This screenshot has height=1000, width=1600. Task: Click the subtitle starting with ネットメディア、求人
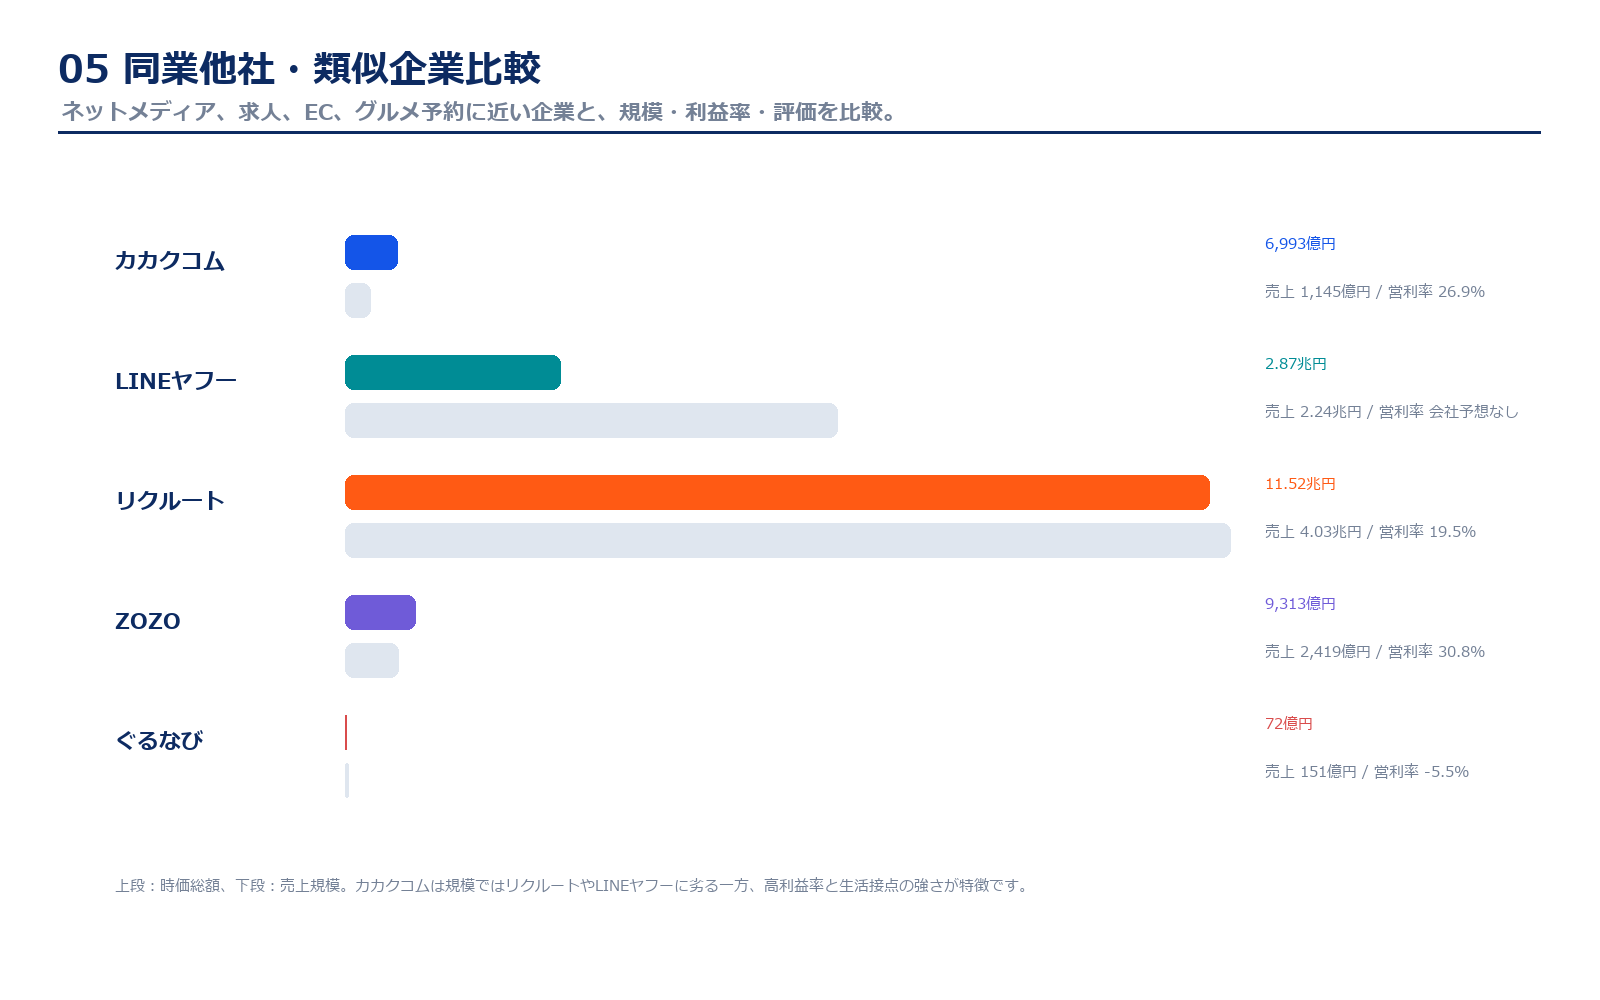tap(479, 112)
